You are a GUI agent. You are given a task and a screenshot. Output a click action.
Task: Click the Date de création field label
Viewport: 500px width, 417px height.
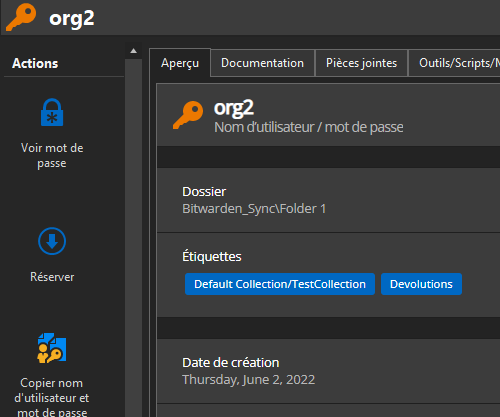tap(231, 363)
